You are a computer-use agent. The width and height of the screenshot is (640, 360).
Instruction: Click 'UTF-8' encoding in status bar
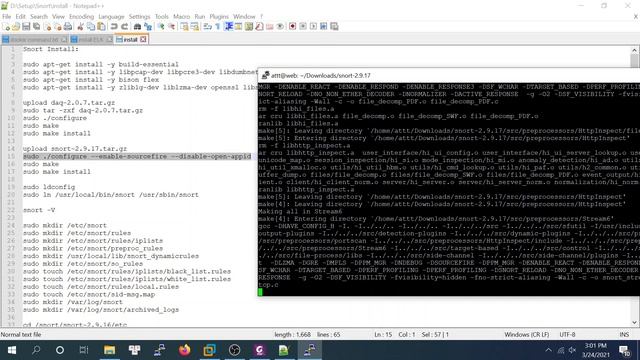(x=567, y=335)
